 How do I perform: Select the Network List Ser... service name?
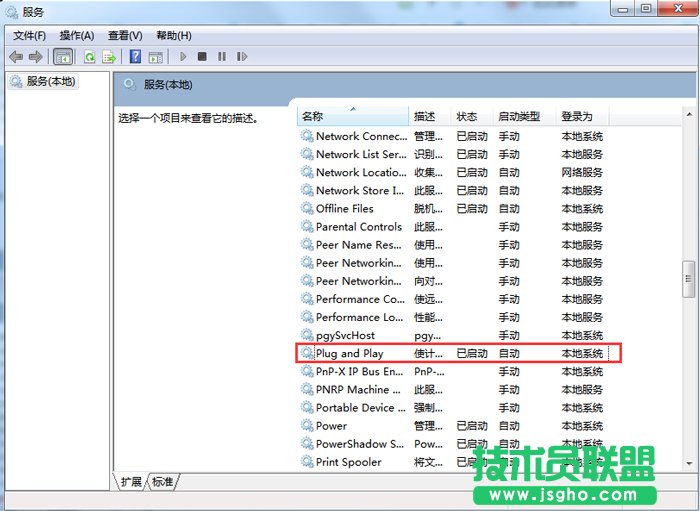tap(361, 154)
